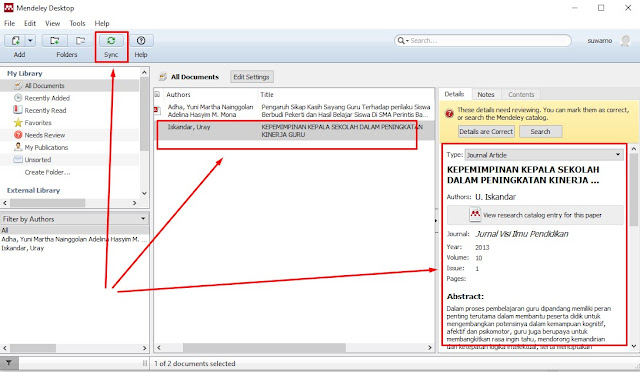This screenshot has height=372, width=640.
Task: Select the KEPEMIMPINAN KEPALA SEKOLAH document row
Action: pyautogui.click(x=294, y=131)
